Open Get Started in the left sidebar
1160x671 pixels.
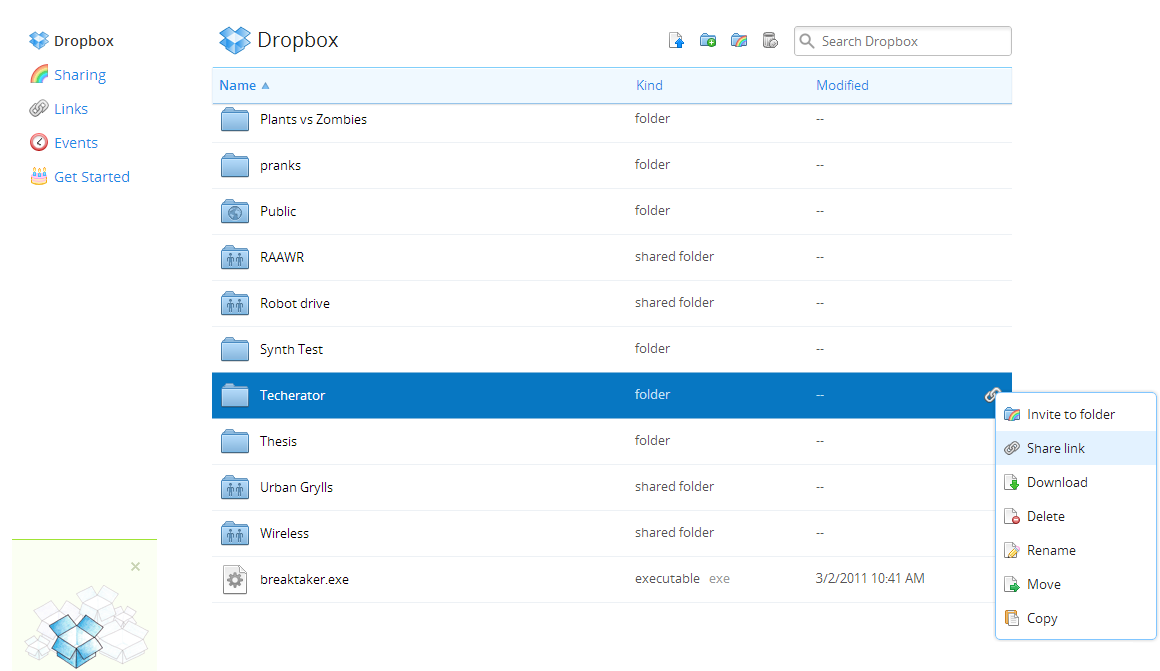coord(80,177)
